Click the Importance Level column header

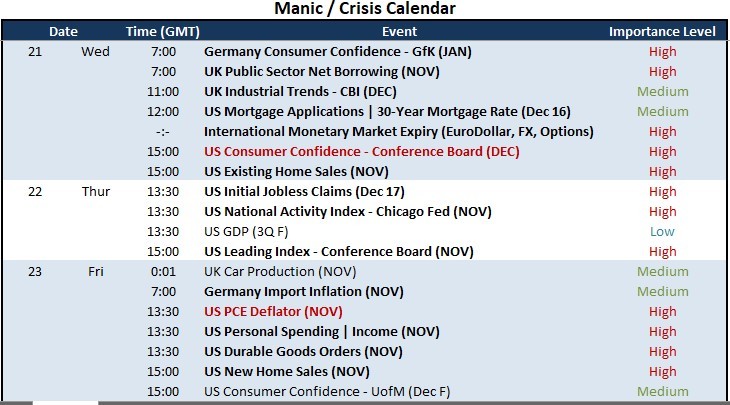(x=662, y=32)
